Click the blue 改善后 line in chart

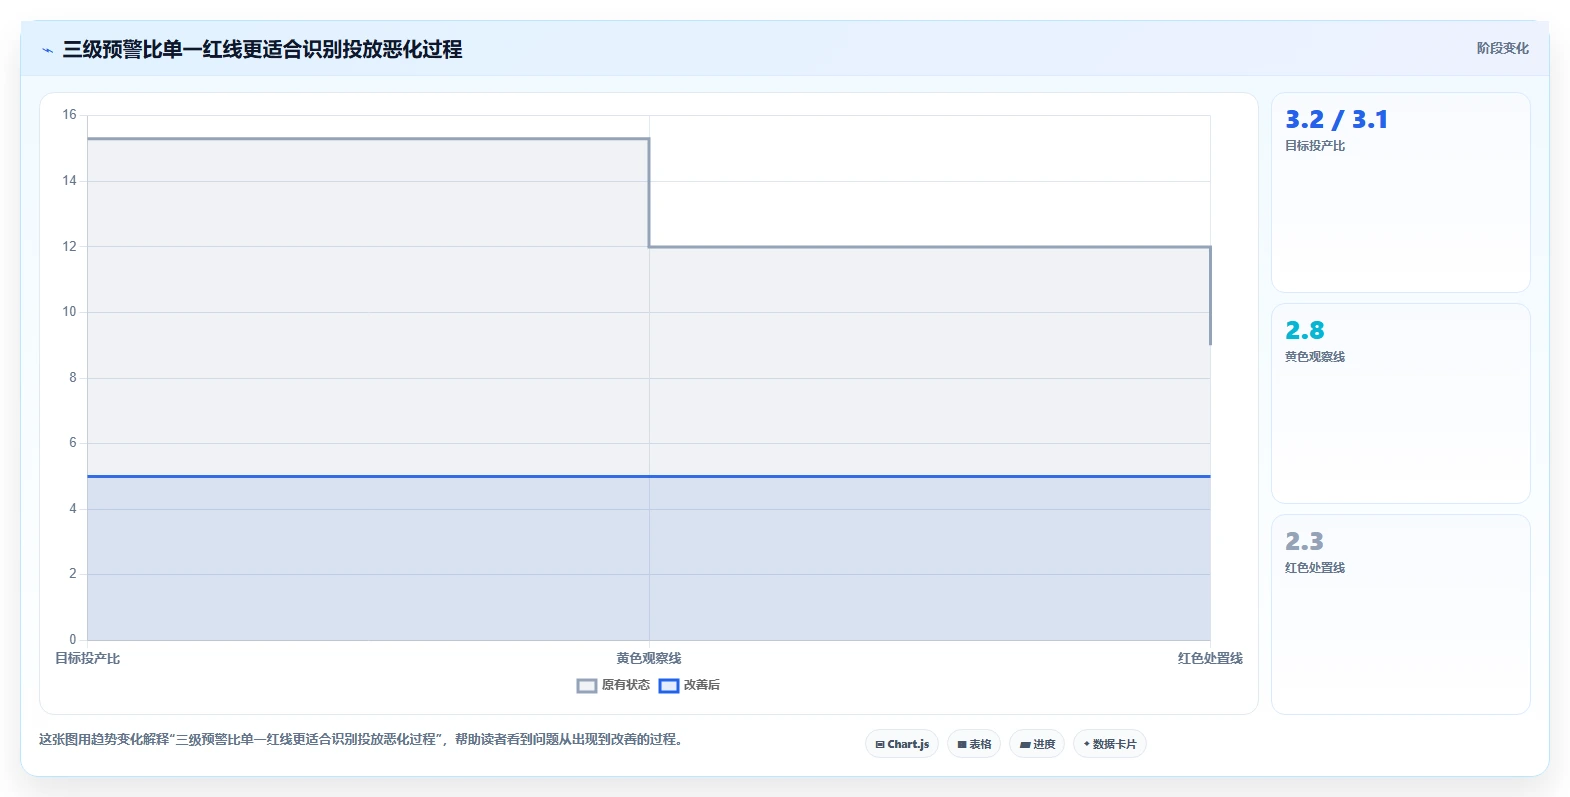pos(649,476)
